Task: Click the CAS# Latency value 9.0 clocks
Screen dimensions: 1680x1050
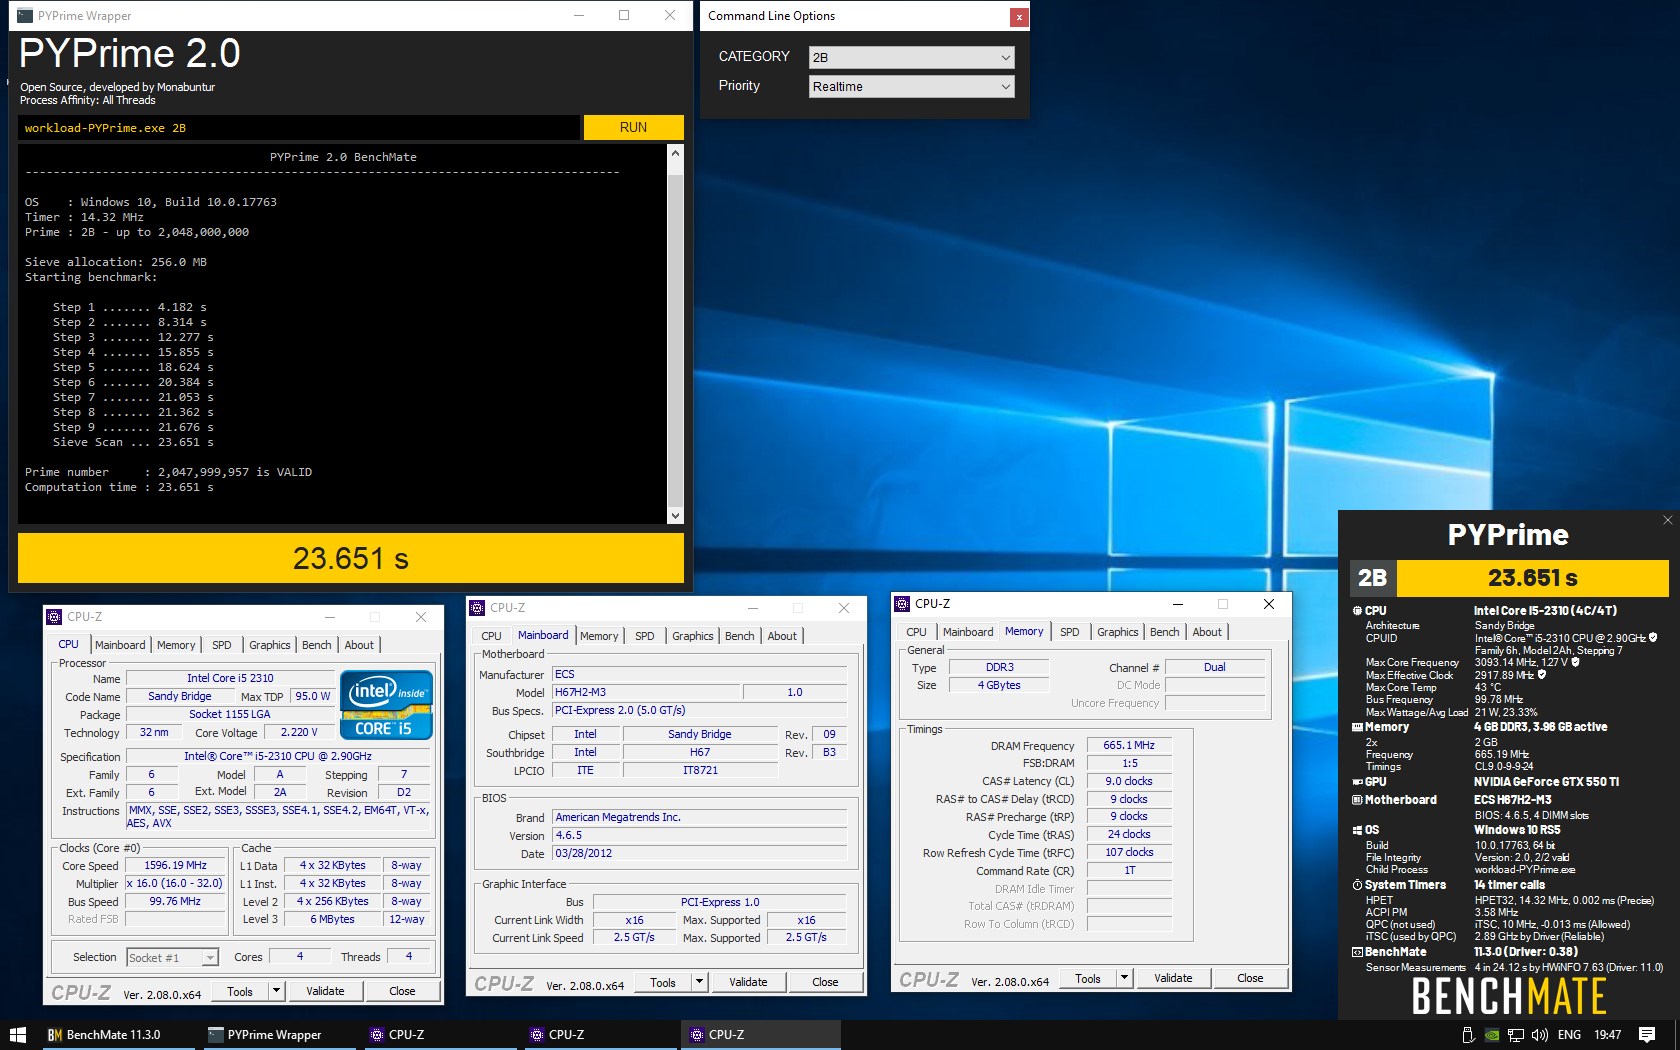Action: (1129, 781)
